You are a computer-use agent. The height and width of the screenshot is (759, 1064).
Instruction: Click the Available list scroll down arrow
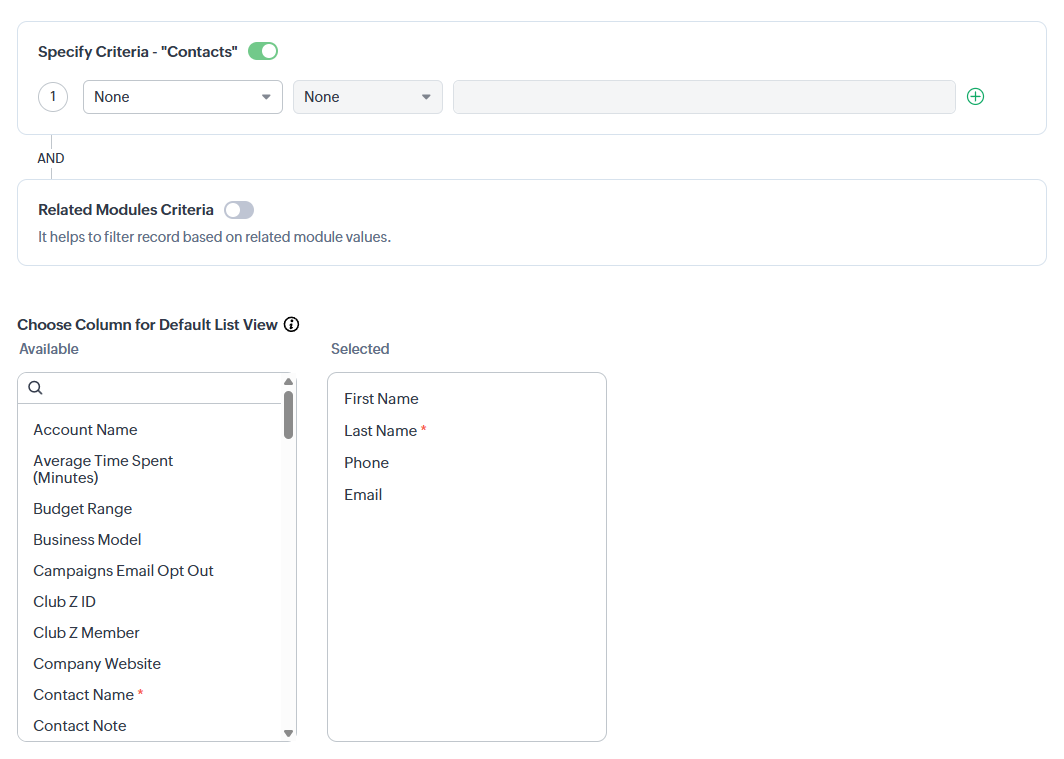tap(289, 733)
